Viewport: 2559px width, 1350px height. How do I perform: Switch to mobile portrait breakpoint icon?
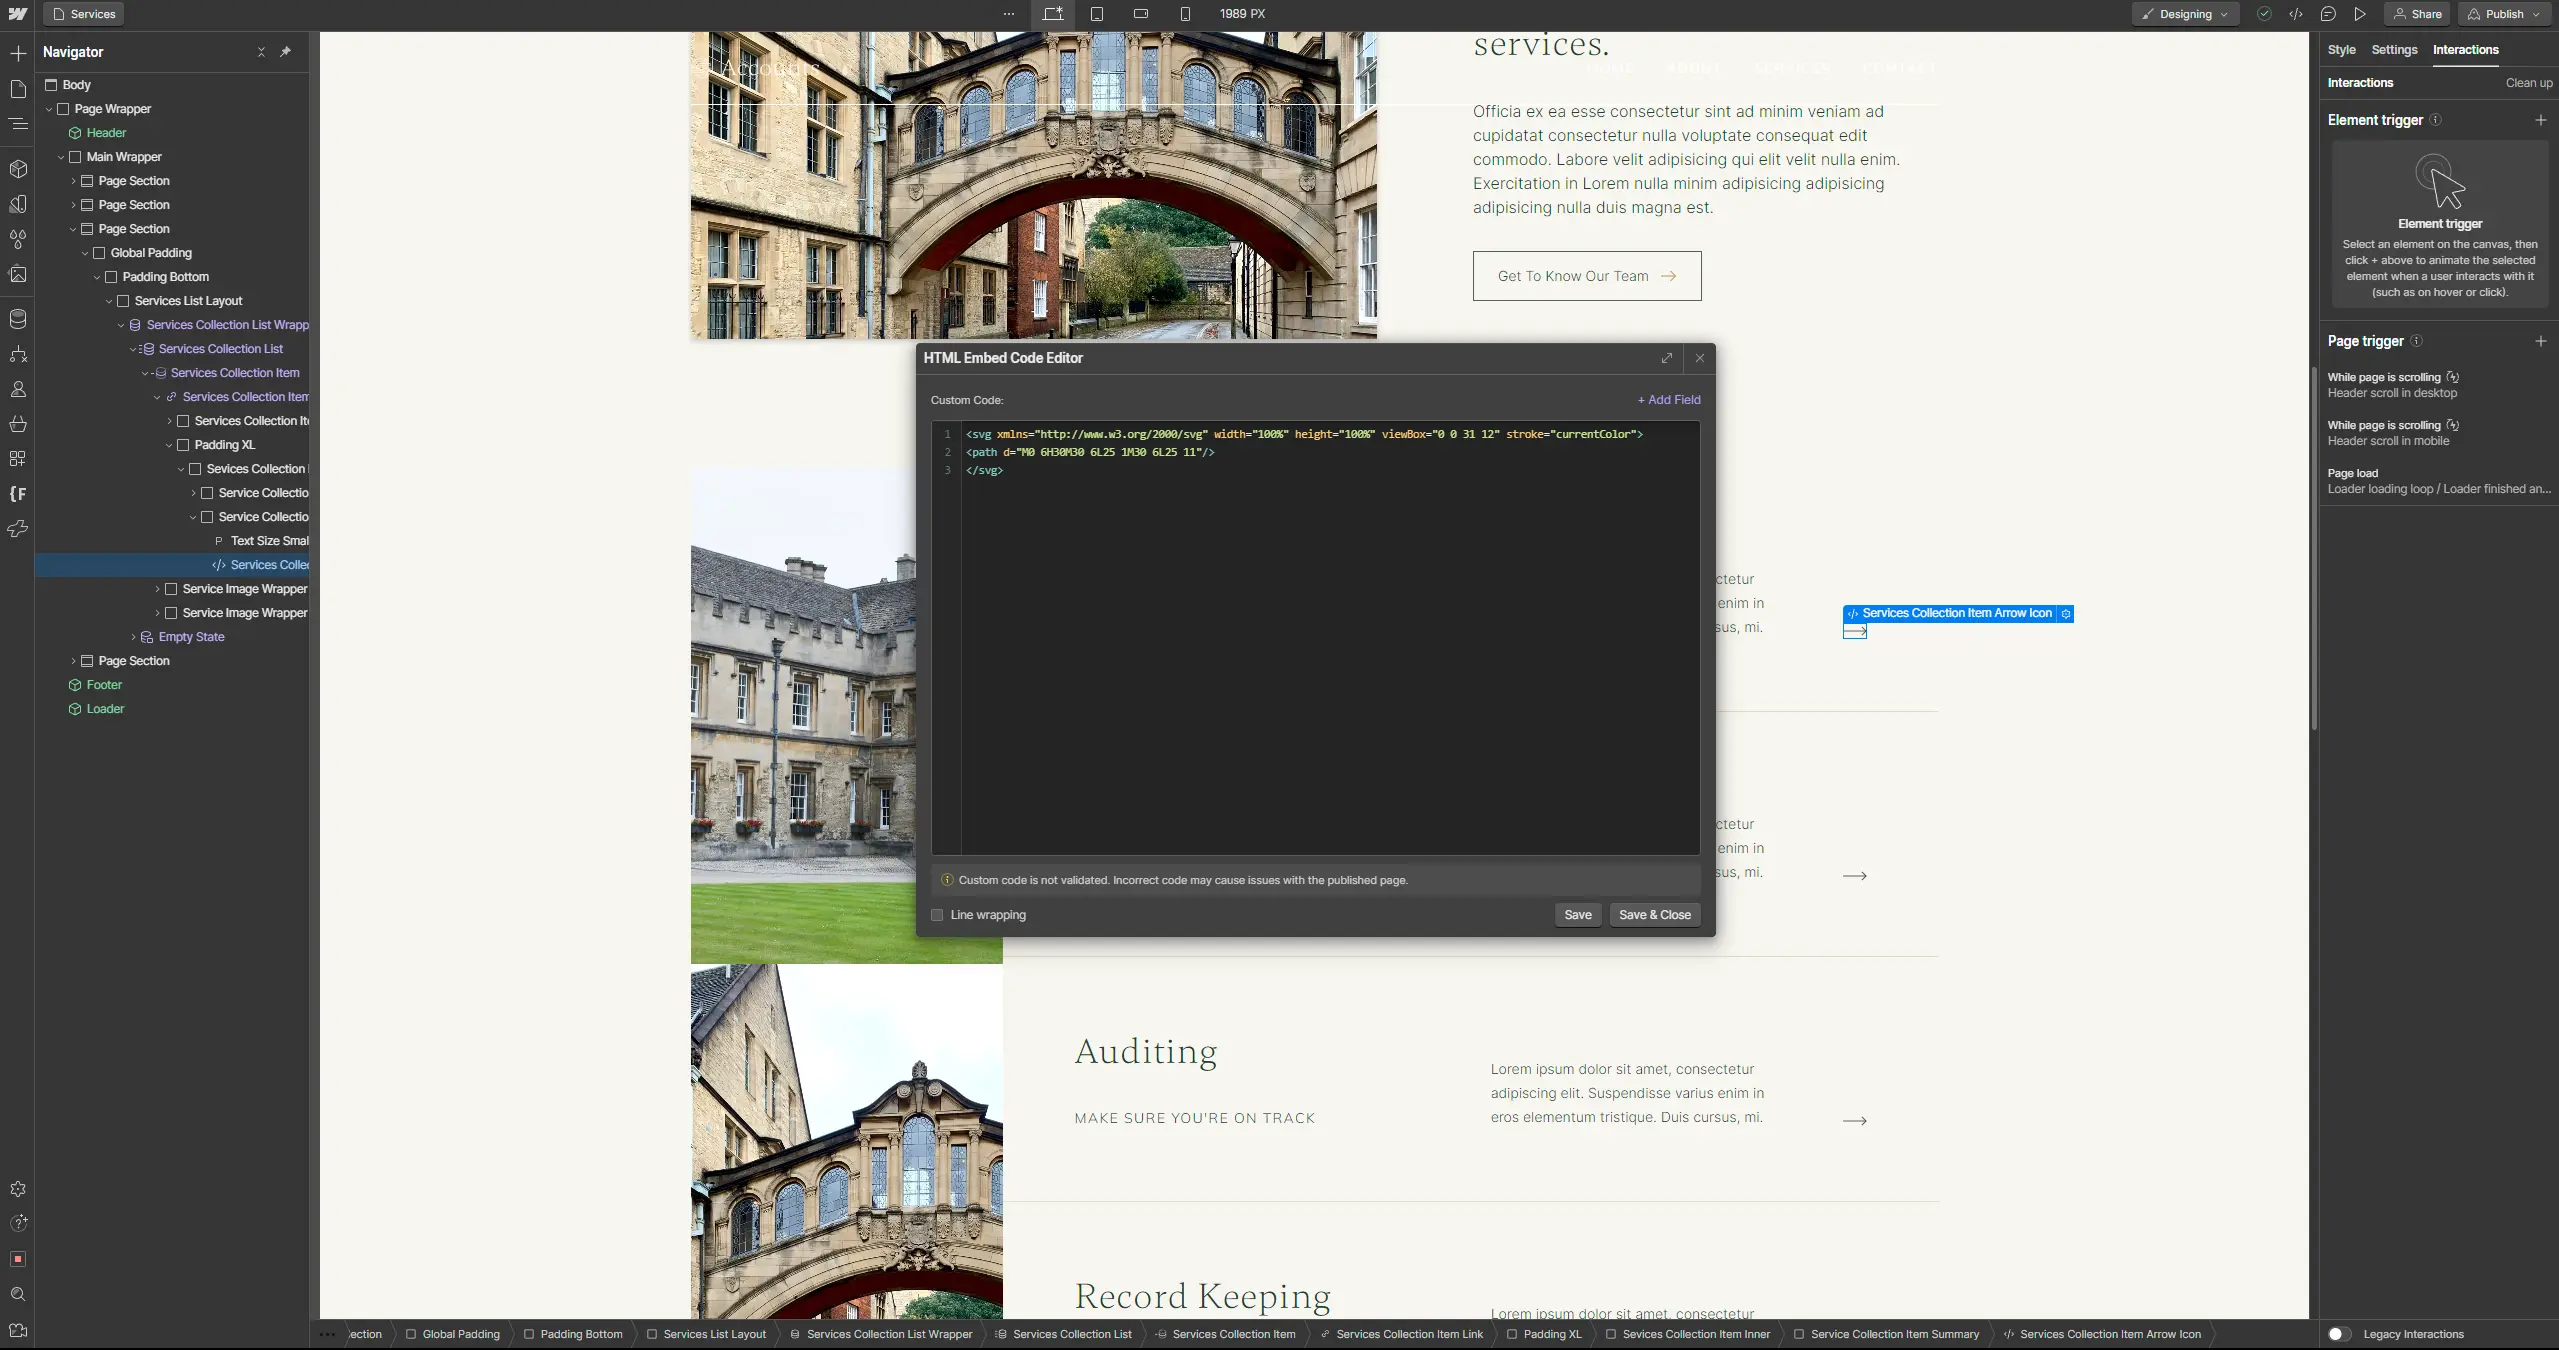pos(1185,14)
